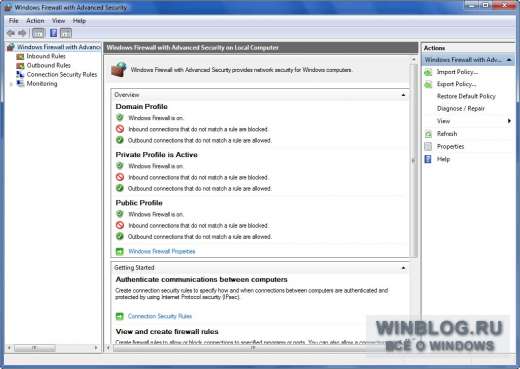Open the Help menu
The height and width of the screenshot is (369, 520).
79,21
